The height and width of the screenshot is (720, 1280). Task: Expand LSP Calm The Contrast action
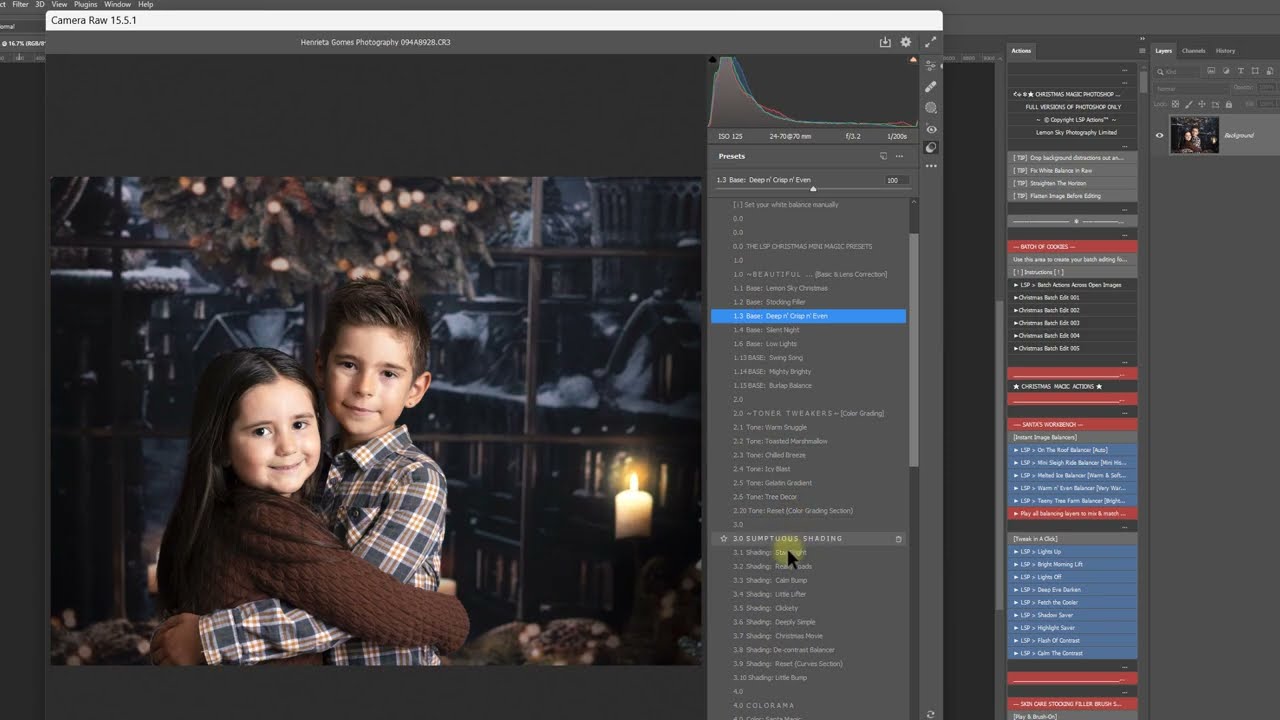(x=1016, y=653)
